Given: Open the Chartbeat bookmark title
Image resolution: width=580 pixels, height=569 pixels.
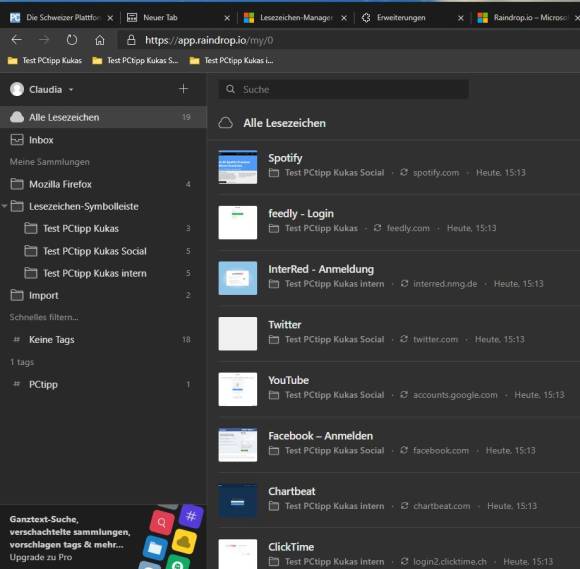Looking at the screenshot, I should pos(292,491).
